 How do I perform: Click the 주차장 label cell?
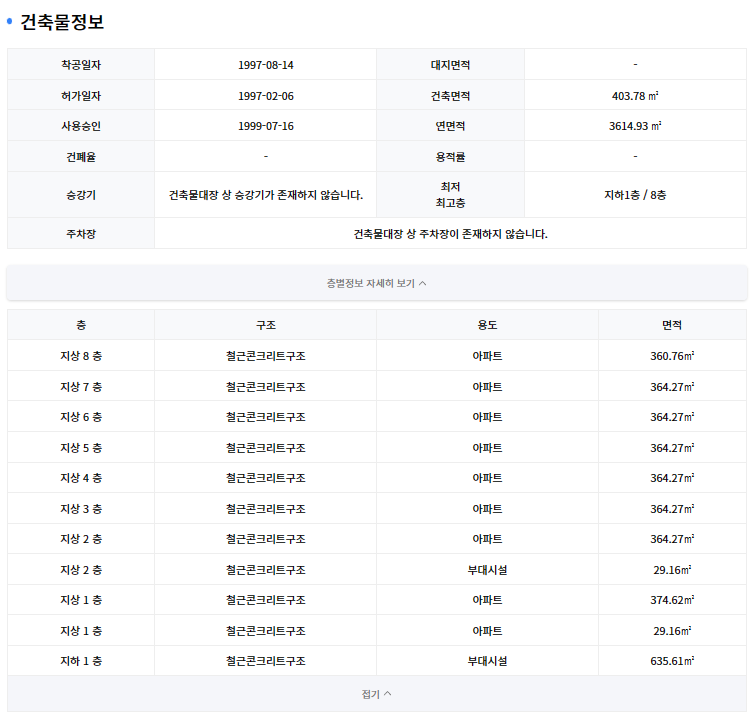(81, 233)
